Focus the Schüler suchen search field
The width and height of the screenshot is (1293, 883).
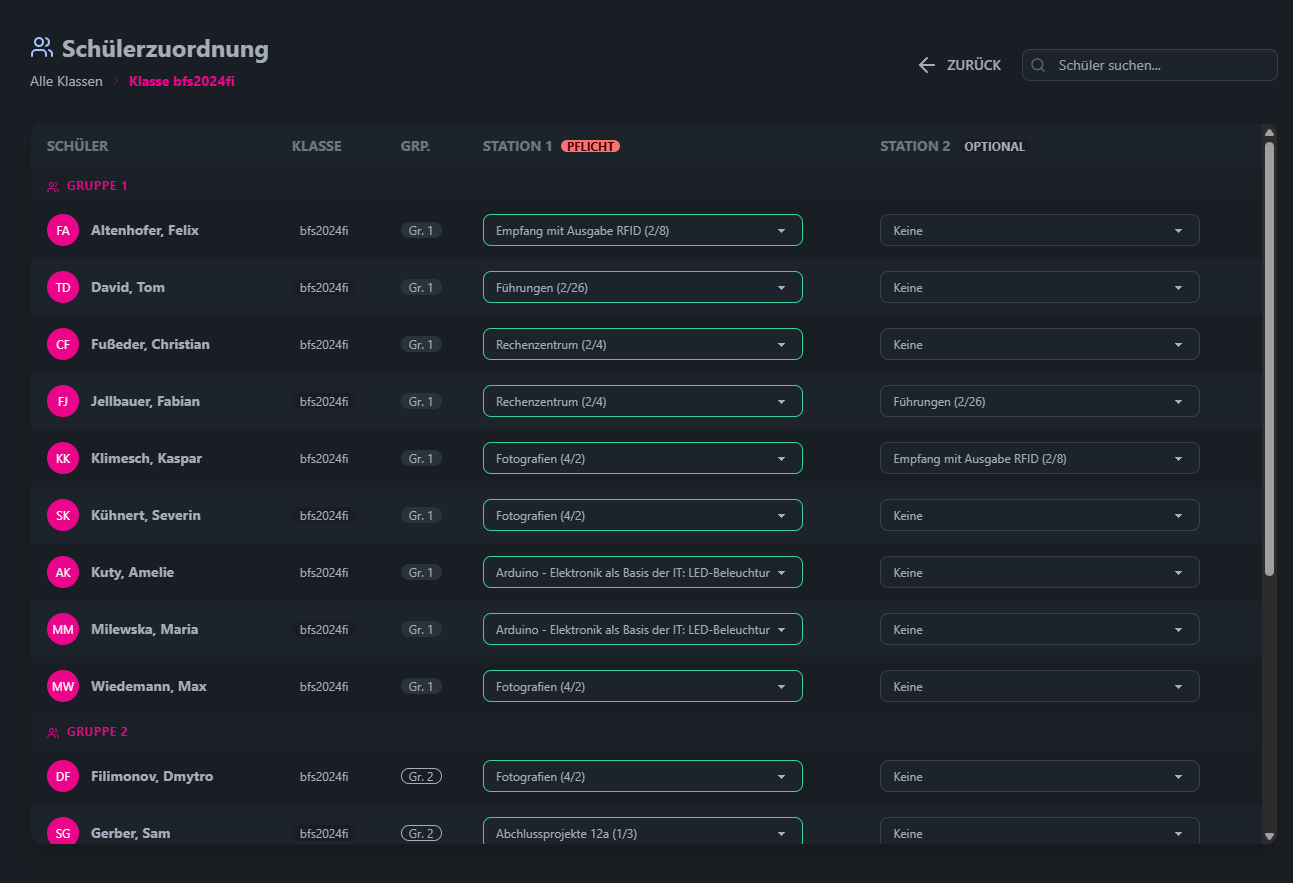tap(1160, 65)
